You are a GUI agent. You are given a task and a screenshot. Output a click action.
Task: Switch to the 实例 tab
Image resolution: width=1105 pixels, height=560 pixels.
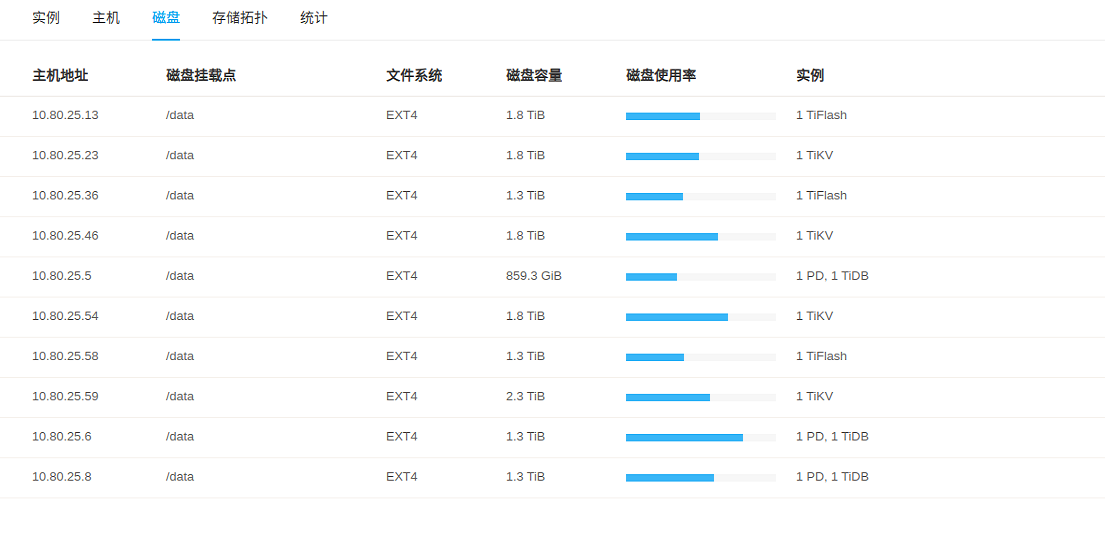(46, 18)
